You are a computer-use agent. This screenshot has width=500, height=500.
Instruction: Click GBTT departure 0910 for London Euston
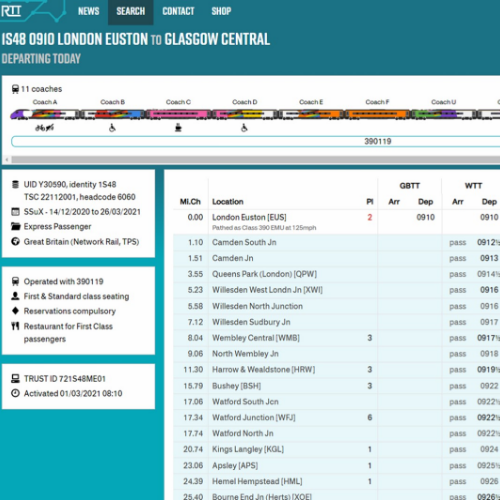(426, 217)
